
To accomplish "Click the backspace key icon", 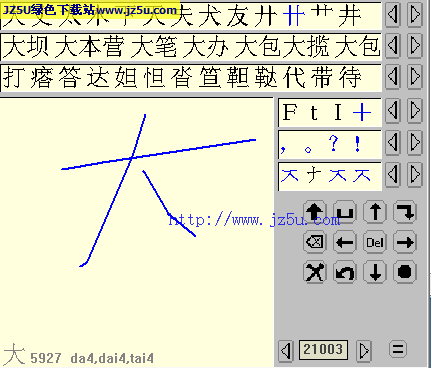I will point(315,242).
